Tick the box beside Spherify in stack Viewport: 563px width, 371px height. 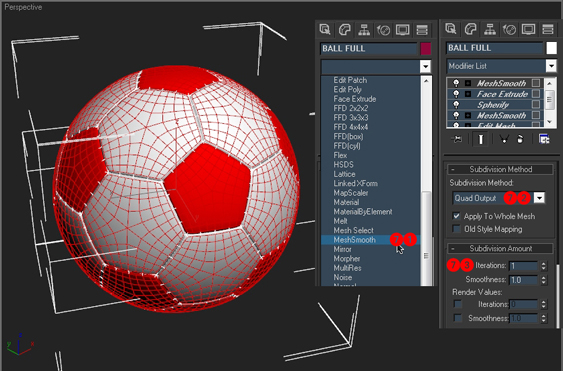tap(536, 105)
